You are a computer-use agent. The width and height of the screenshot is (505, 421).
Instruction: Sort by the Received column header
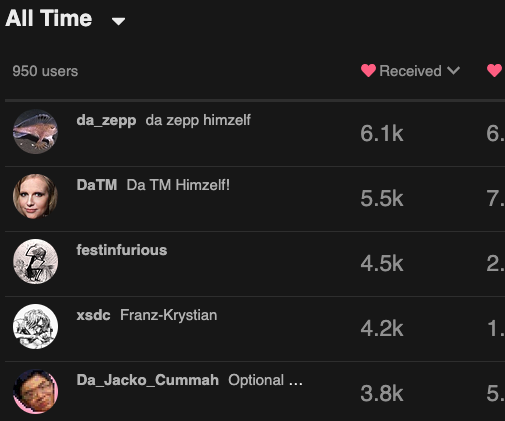(411, 71)
